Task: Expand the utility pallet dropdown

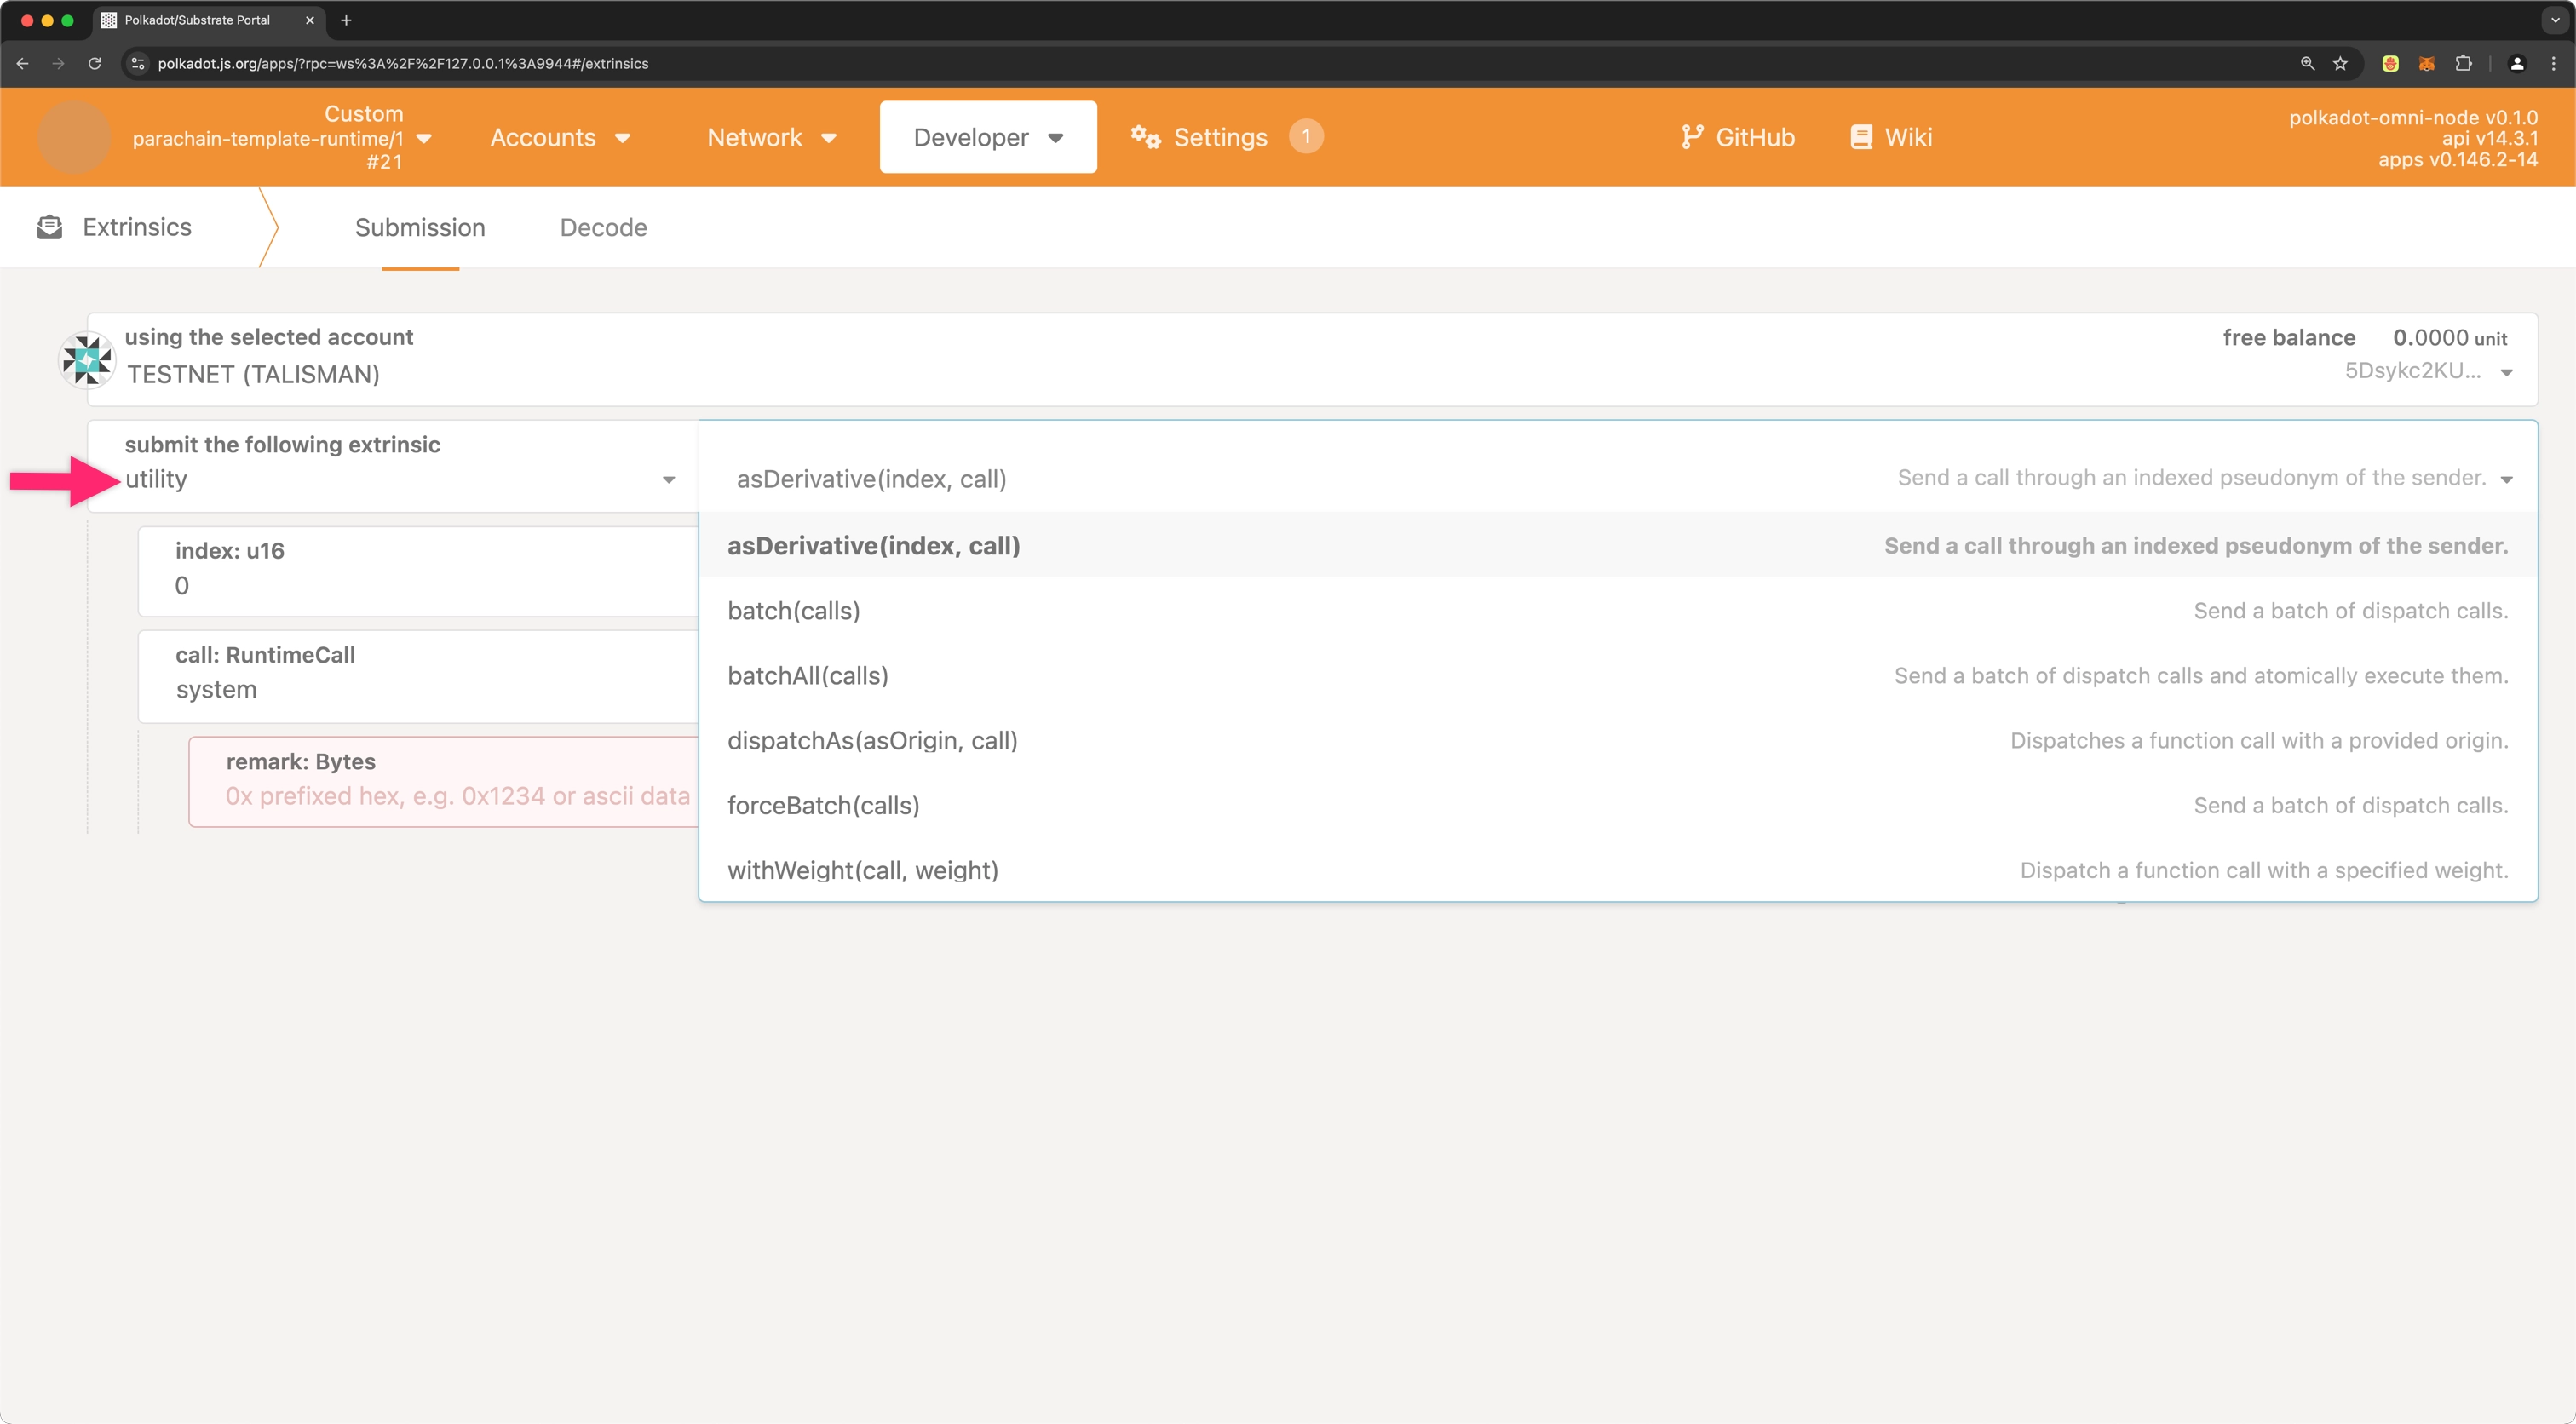Action: click(x=668, y=480)
